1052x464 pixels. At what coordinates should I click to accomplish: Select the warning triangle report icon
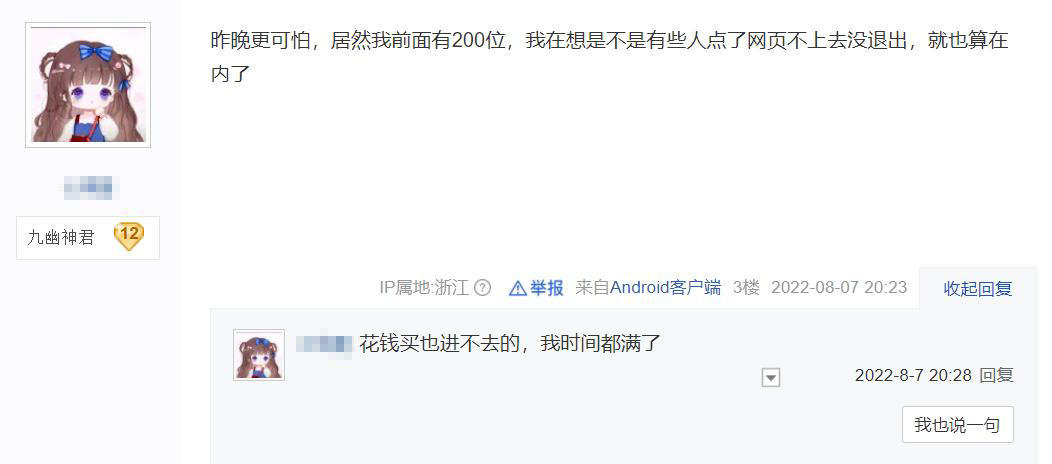tap(517, 288)
